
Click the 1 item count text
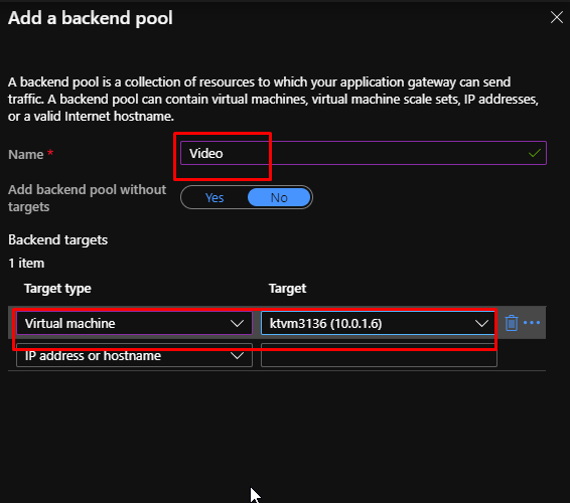[x=26, y=263]
